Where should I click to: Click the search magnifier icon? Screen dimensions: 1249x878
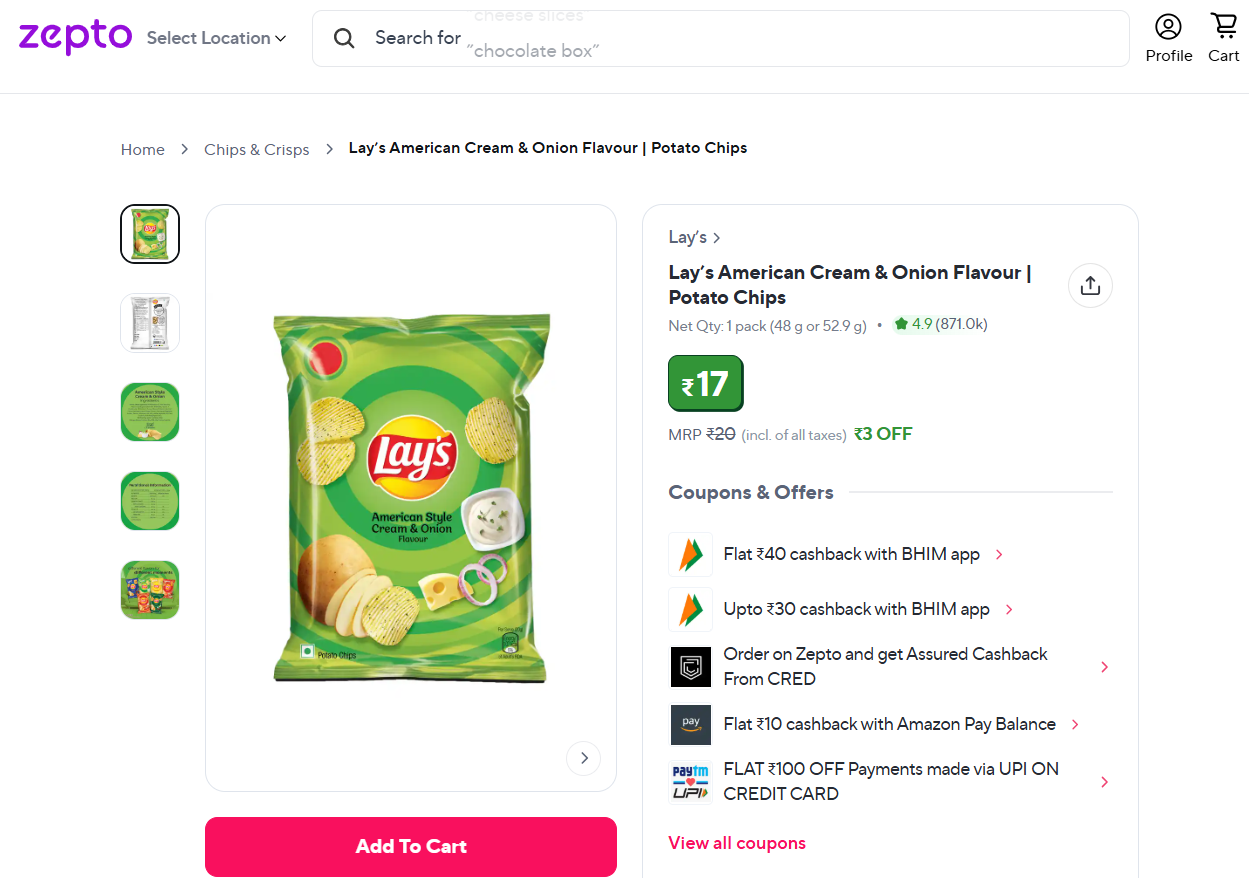click(344, 38)
